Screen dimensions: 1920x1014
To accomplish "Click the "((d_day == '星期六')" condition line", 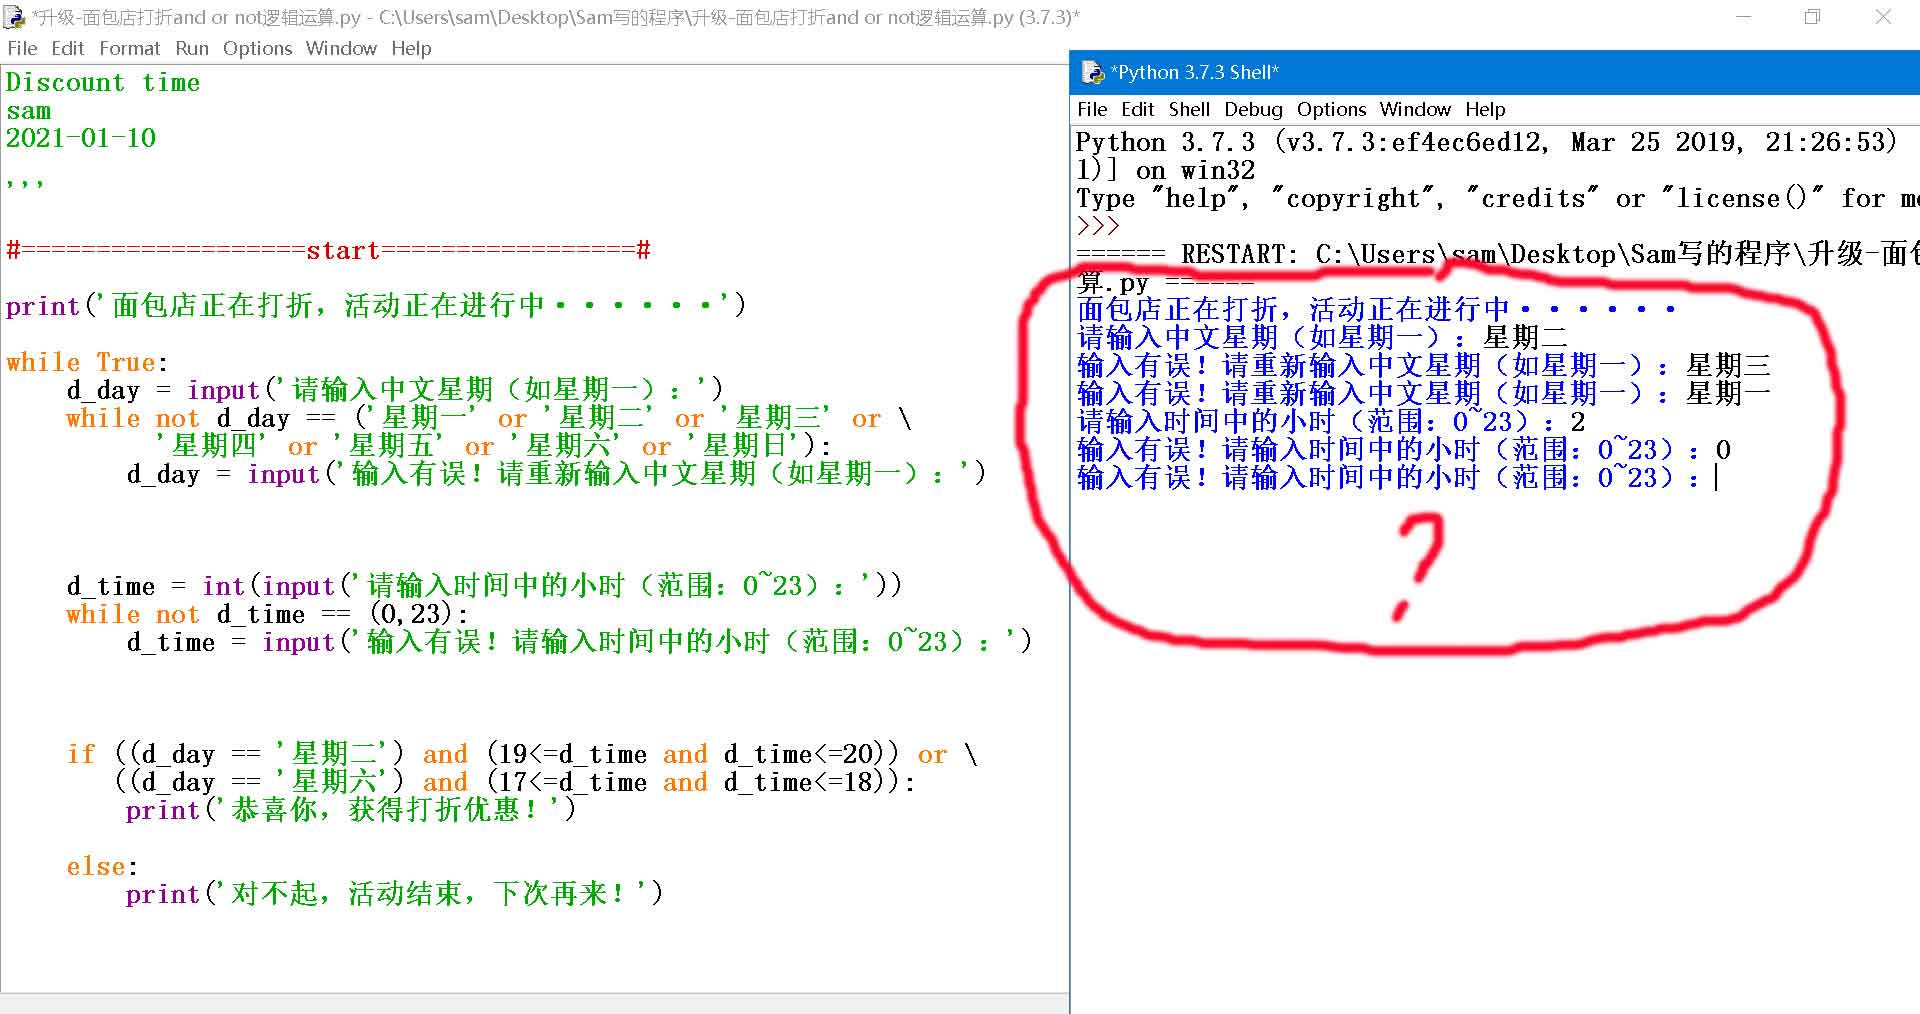I will [x=515, y=782].
